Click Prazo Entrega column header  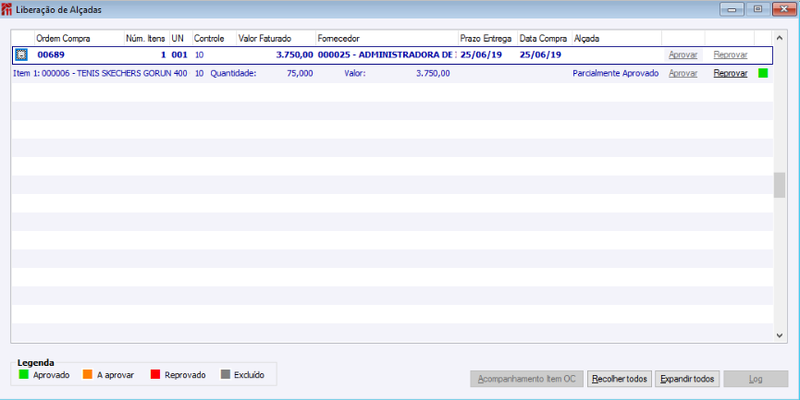click(487, 39)
